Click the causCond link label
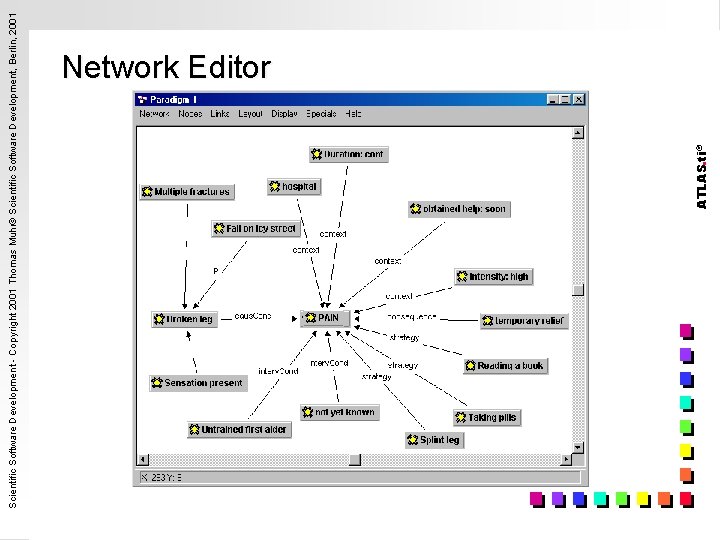720x540 pixels. (x=253, y=316)
